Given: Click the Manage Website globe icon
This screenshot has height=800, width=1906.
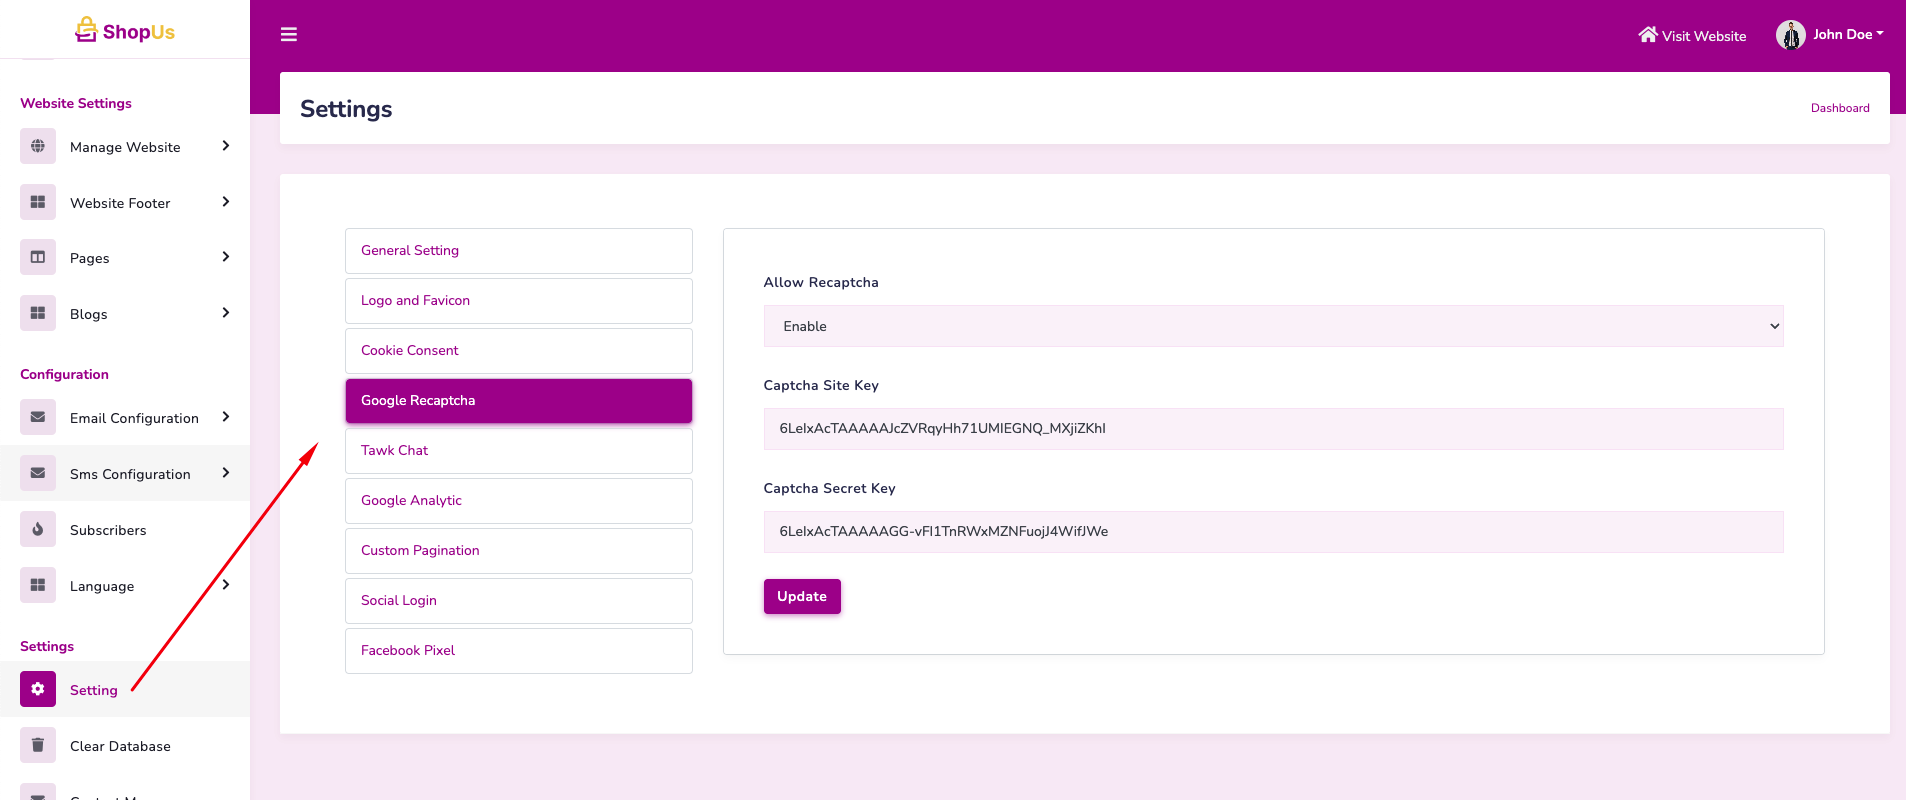Looking at the screenshot, I should tap(38, 146).
